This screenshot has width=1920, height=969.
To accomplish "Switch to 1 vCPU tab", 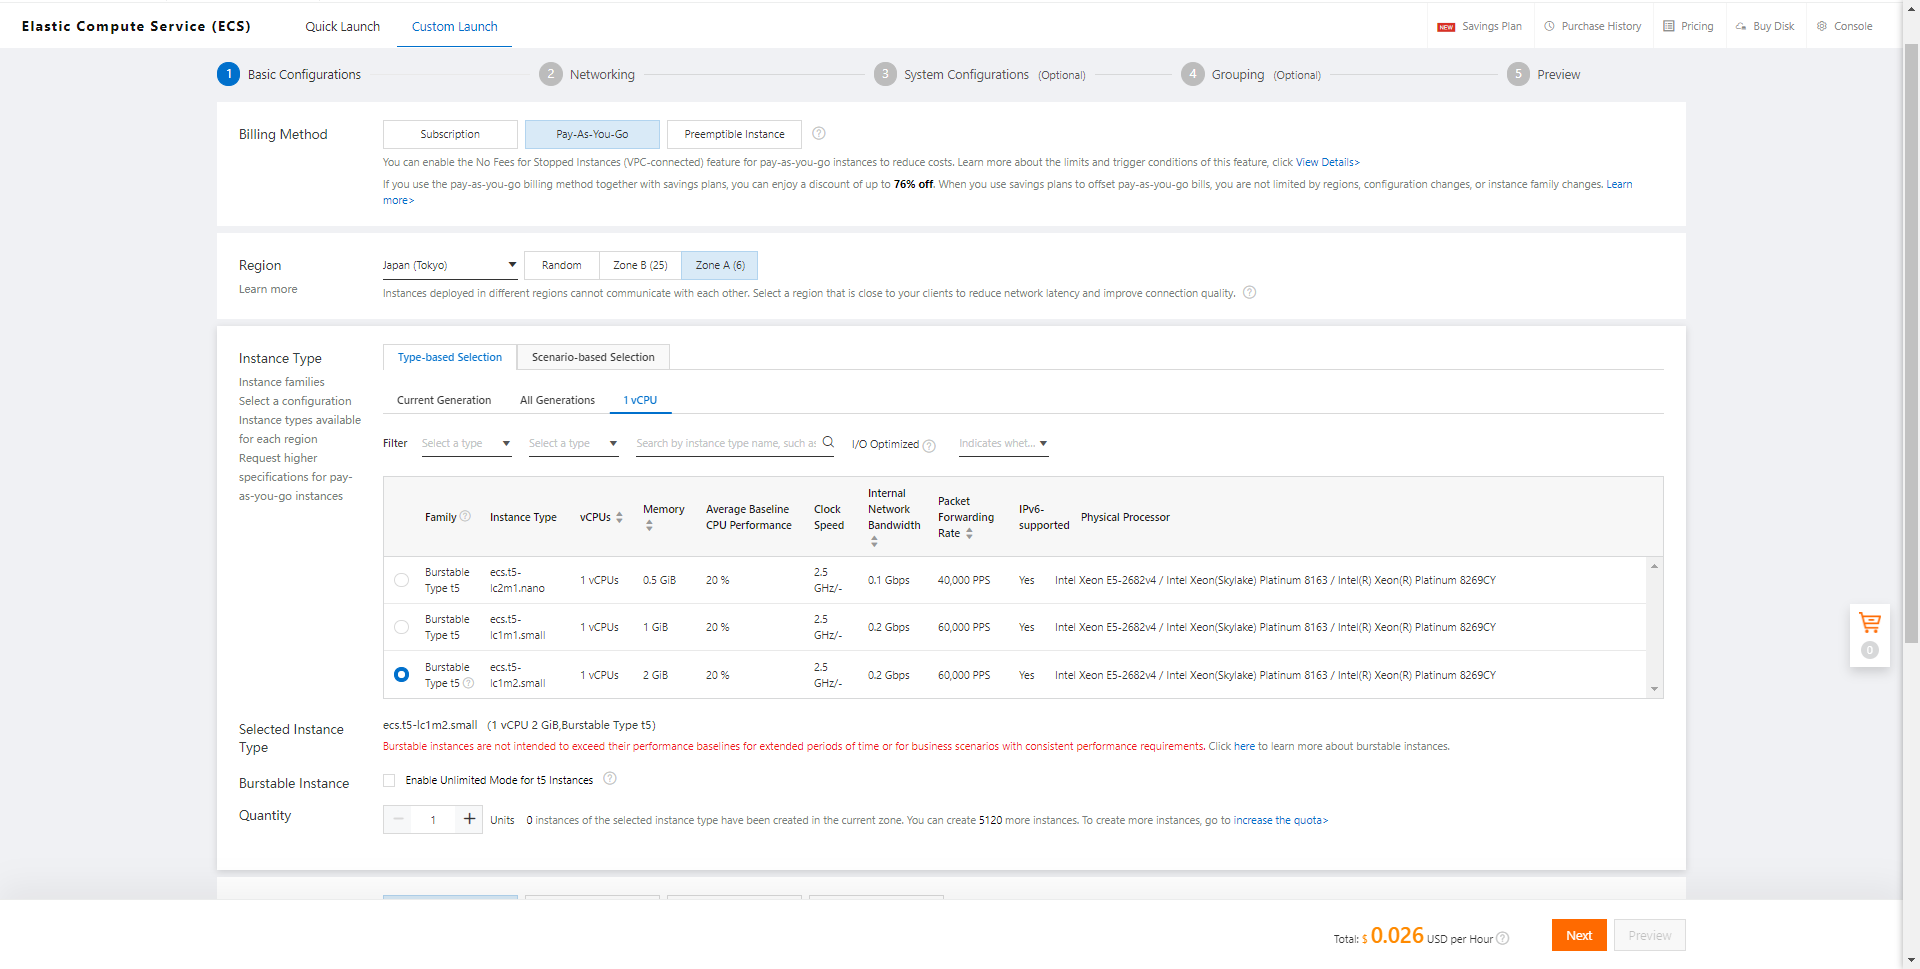I will click(x=640, y=400).
